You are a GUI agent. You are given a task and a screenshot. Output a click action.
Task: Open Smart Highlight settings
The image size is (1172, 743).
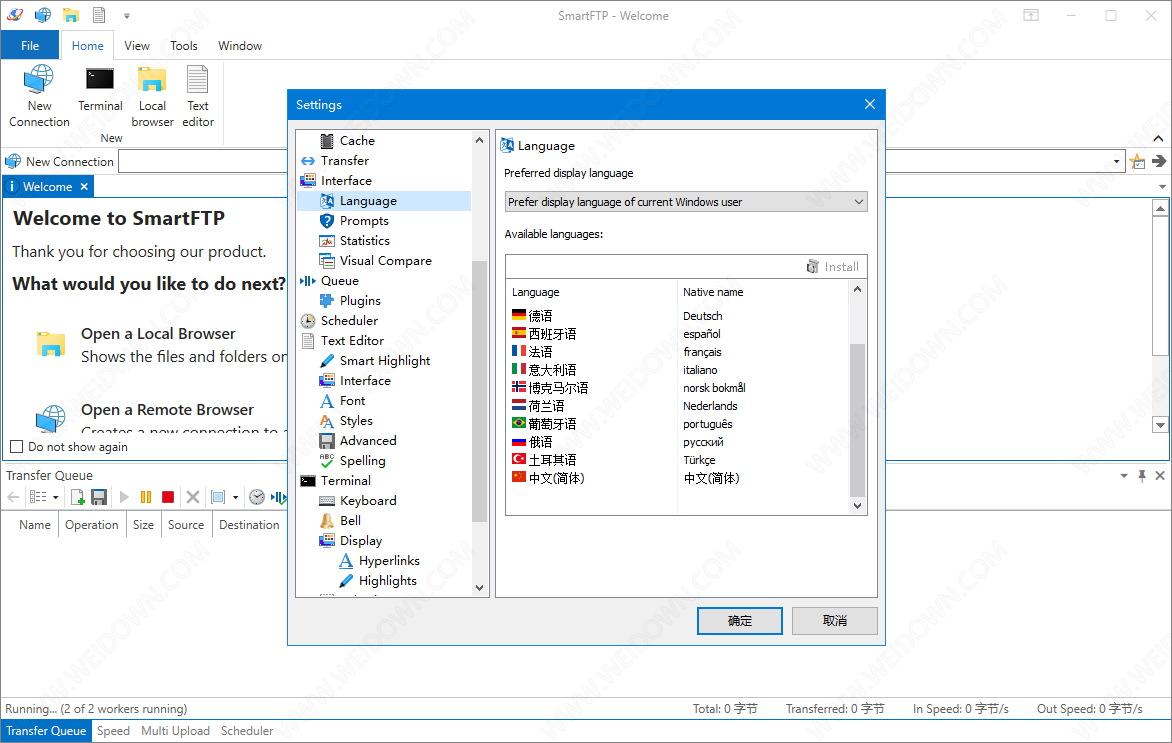(x=385, y=360)
